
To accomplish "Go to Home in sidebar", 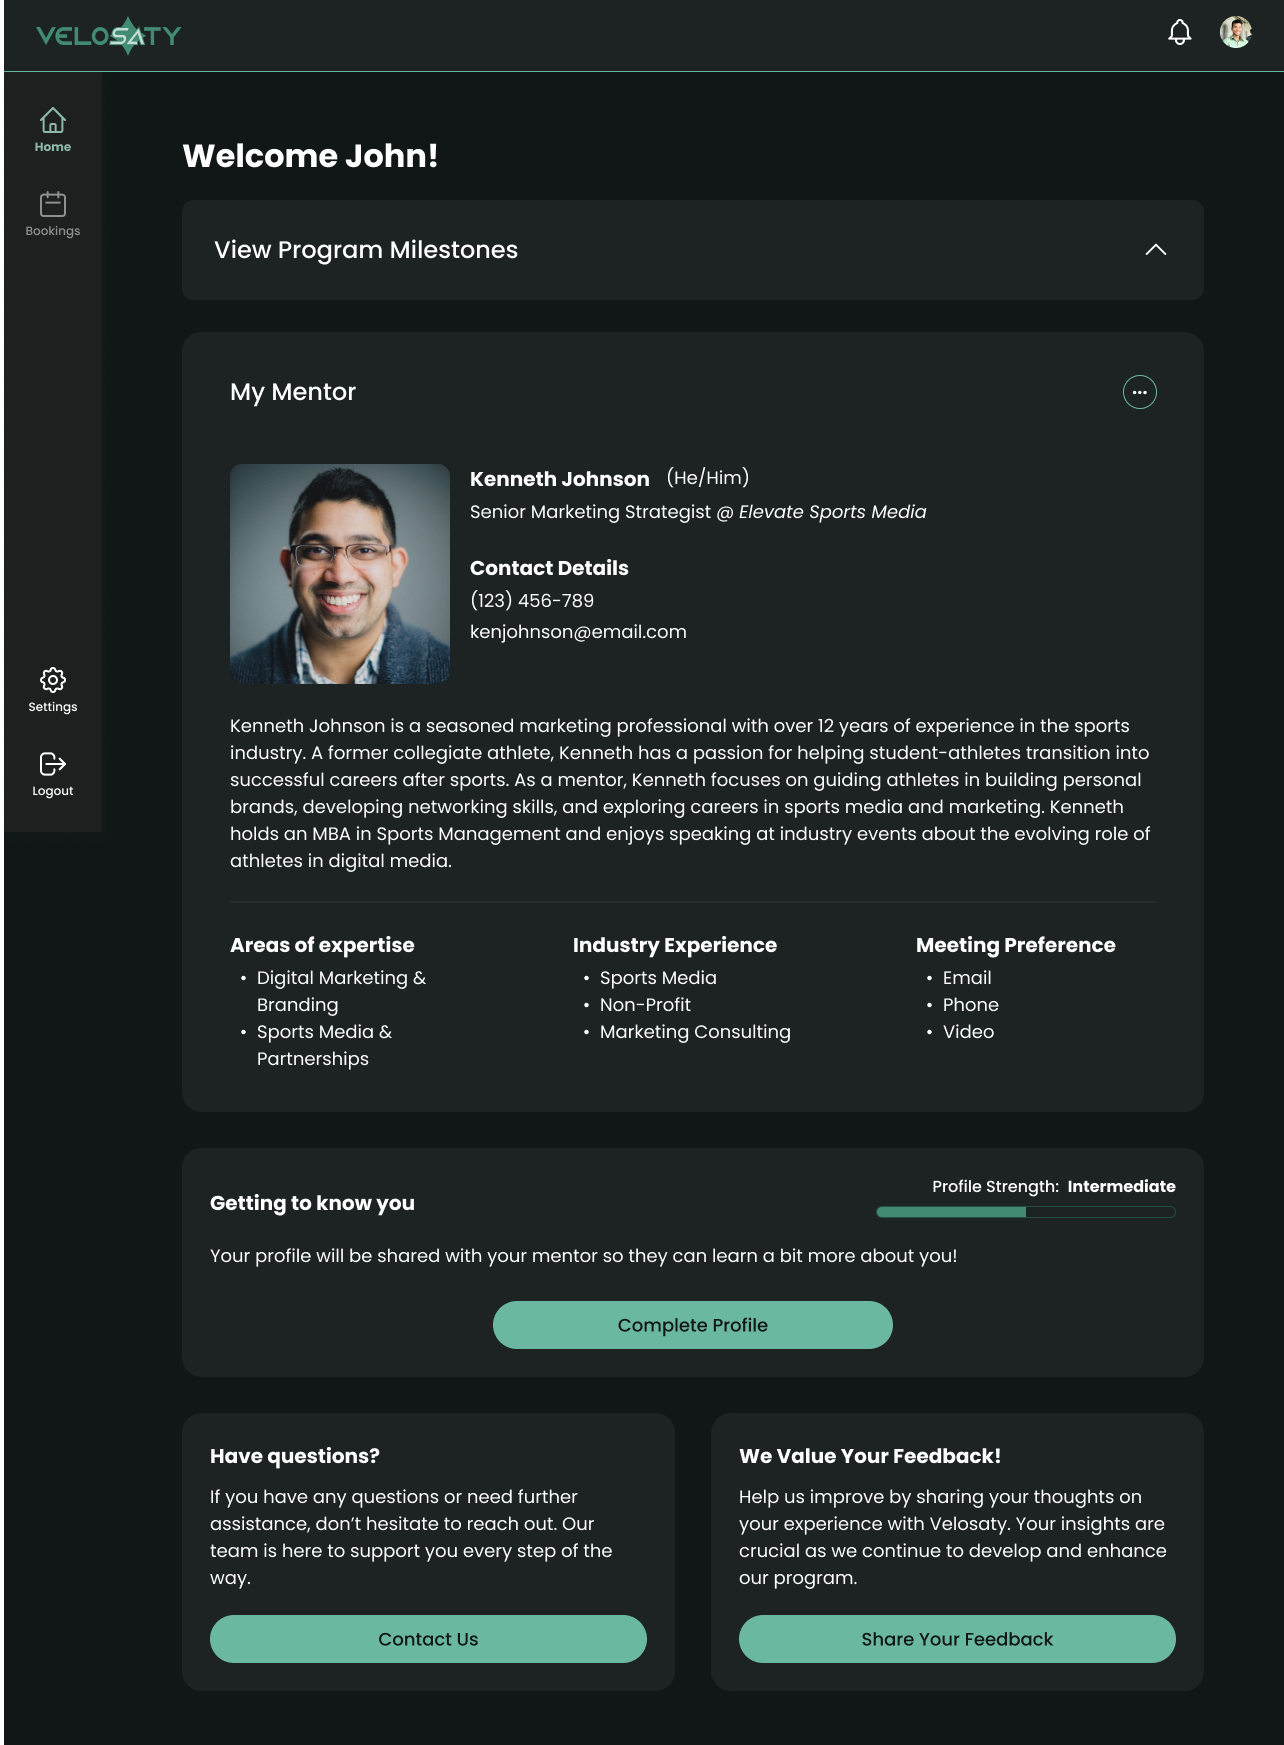I will (x=53, y=130).
